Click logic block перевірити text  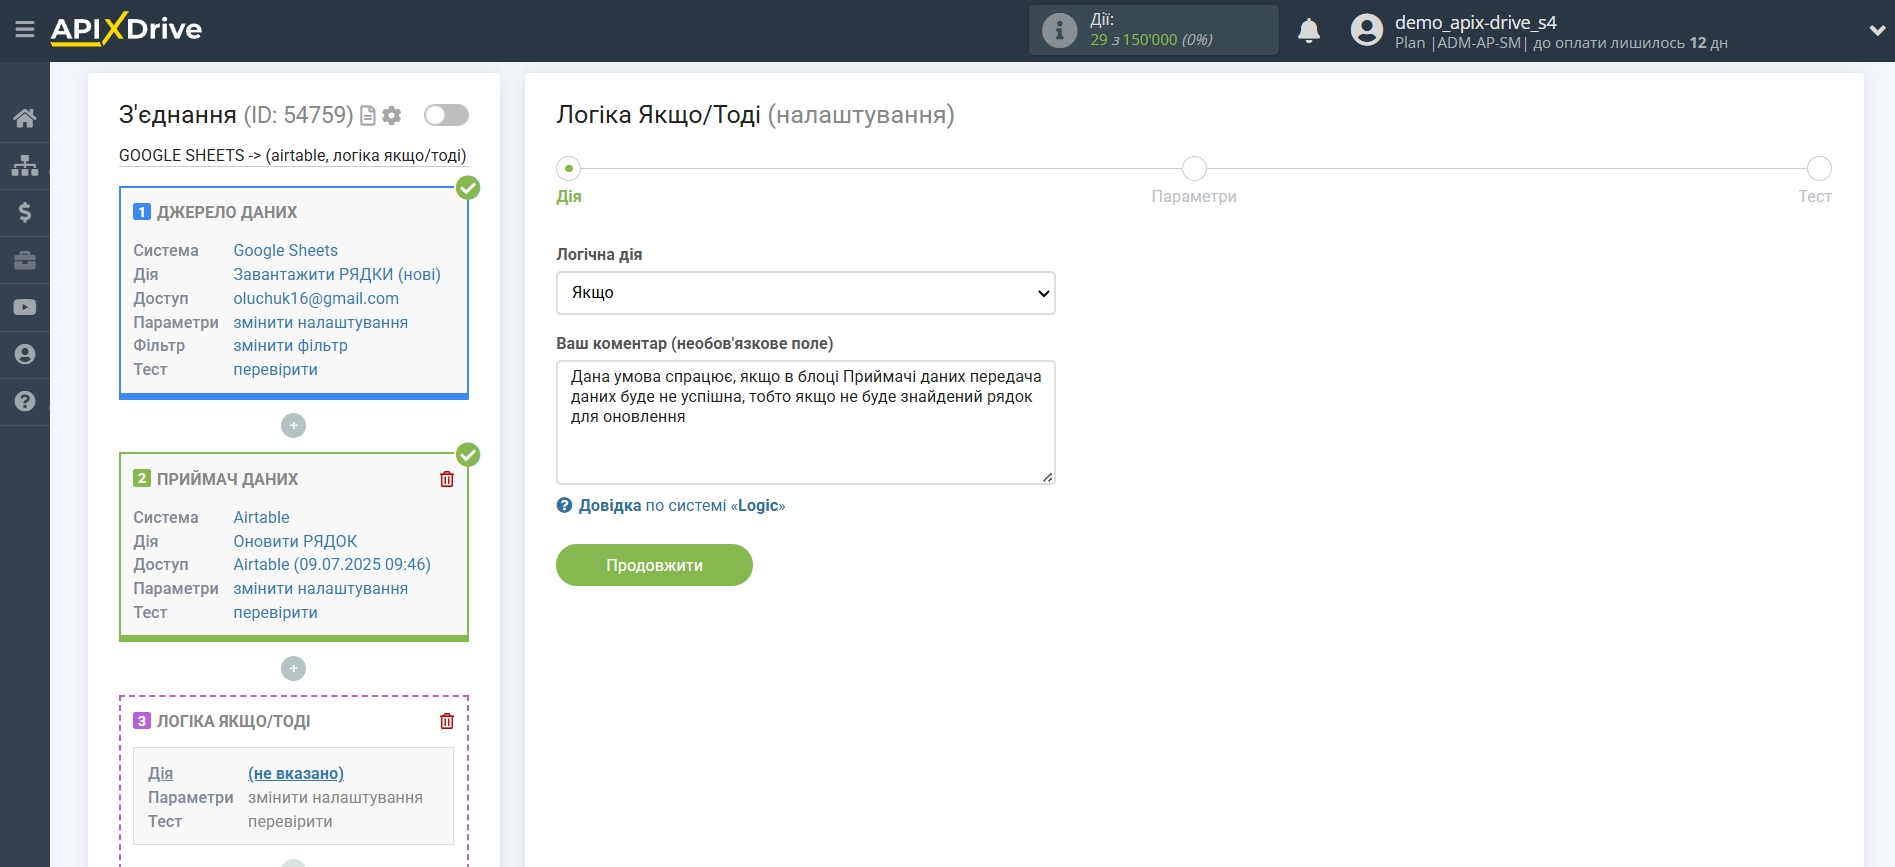coord(290,822)
